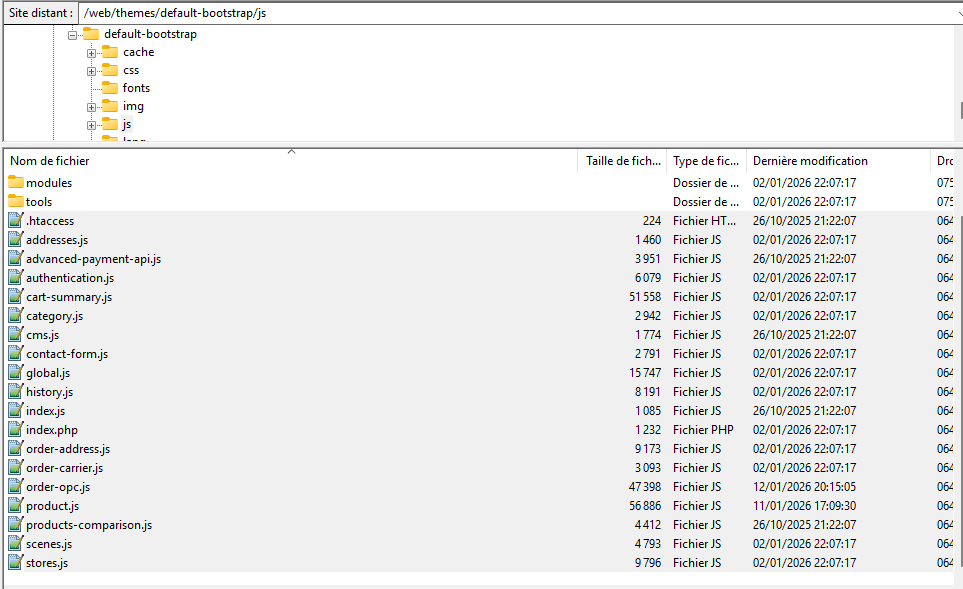Click the tools folder icon in list
This screenshot has width=963, height=589.
tap(15, 202)
